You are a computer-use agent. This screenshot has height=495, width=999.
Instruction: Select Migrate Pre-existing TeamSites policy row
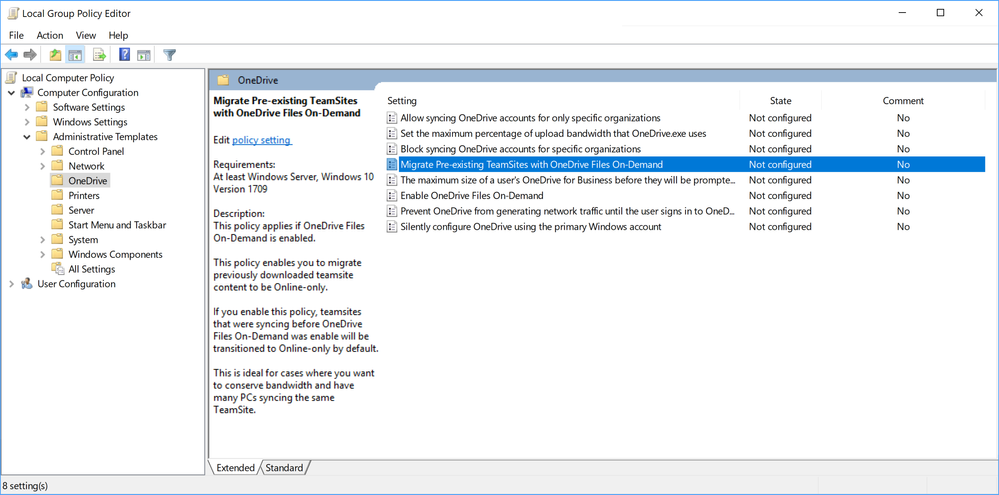[685, 164]
